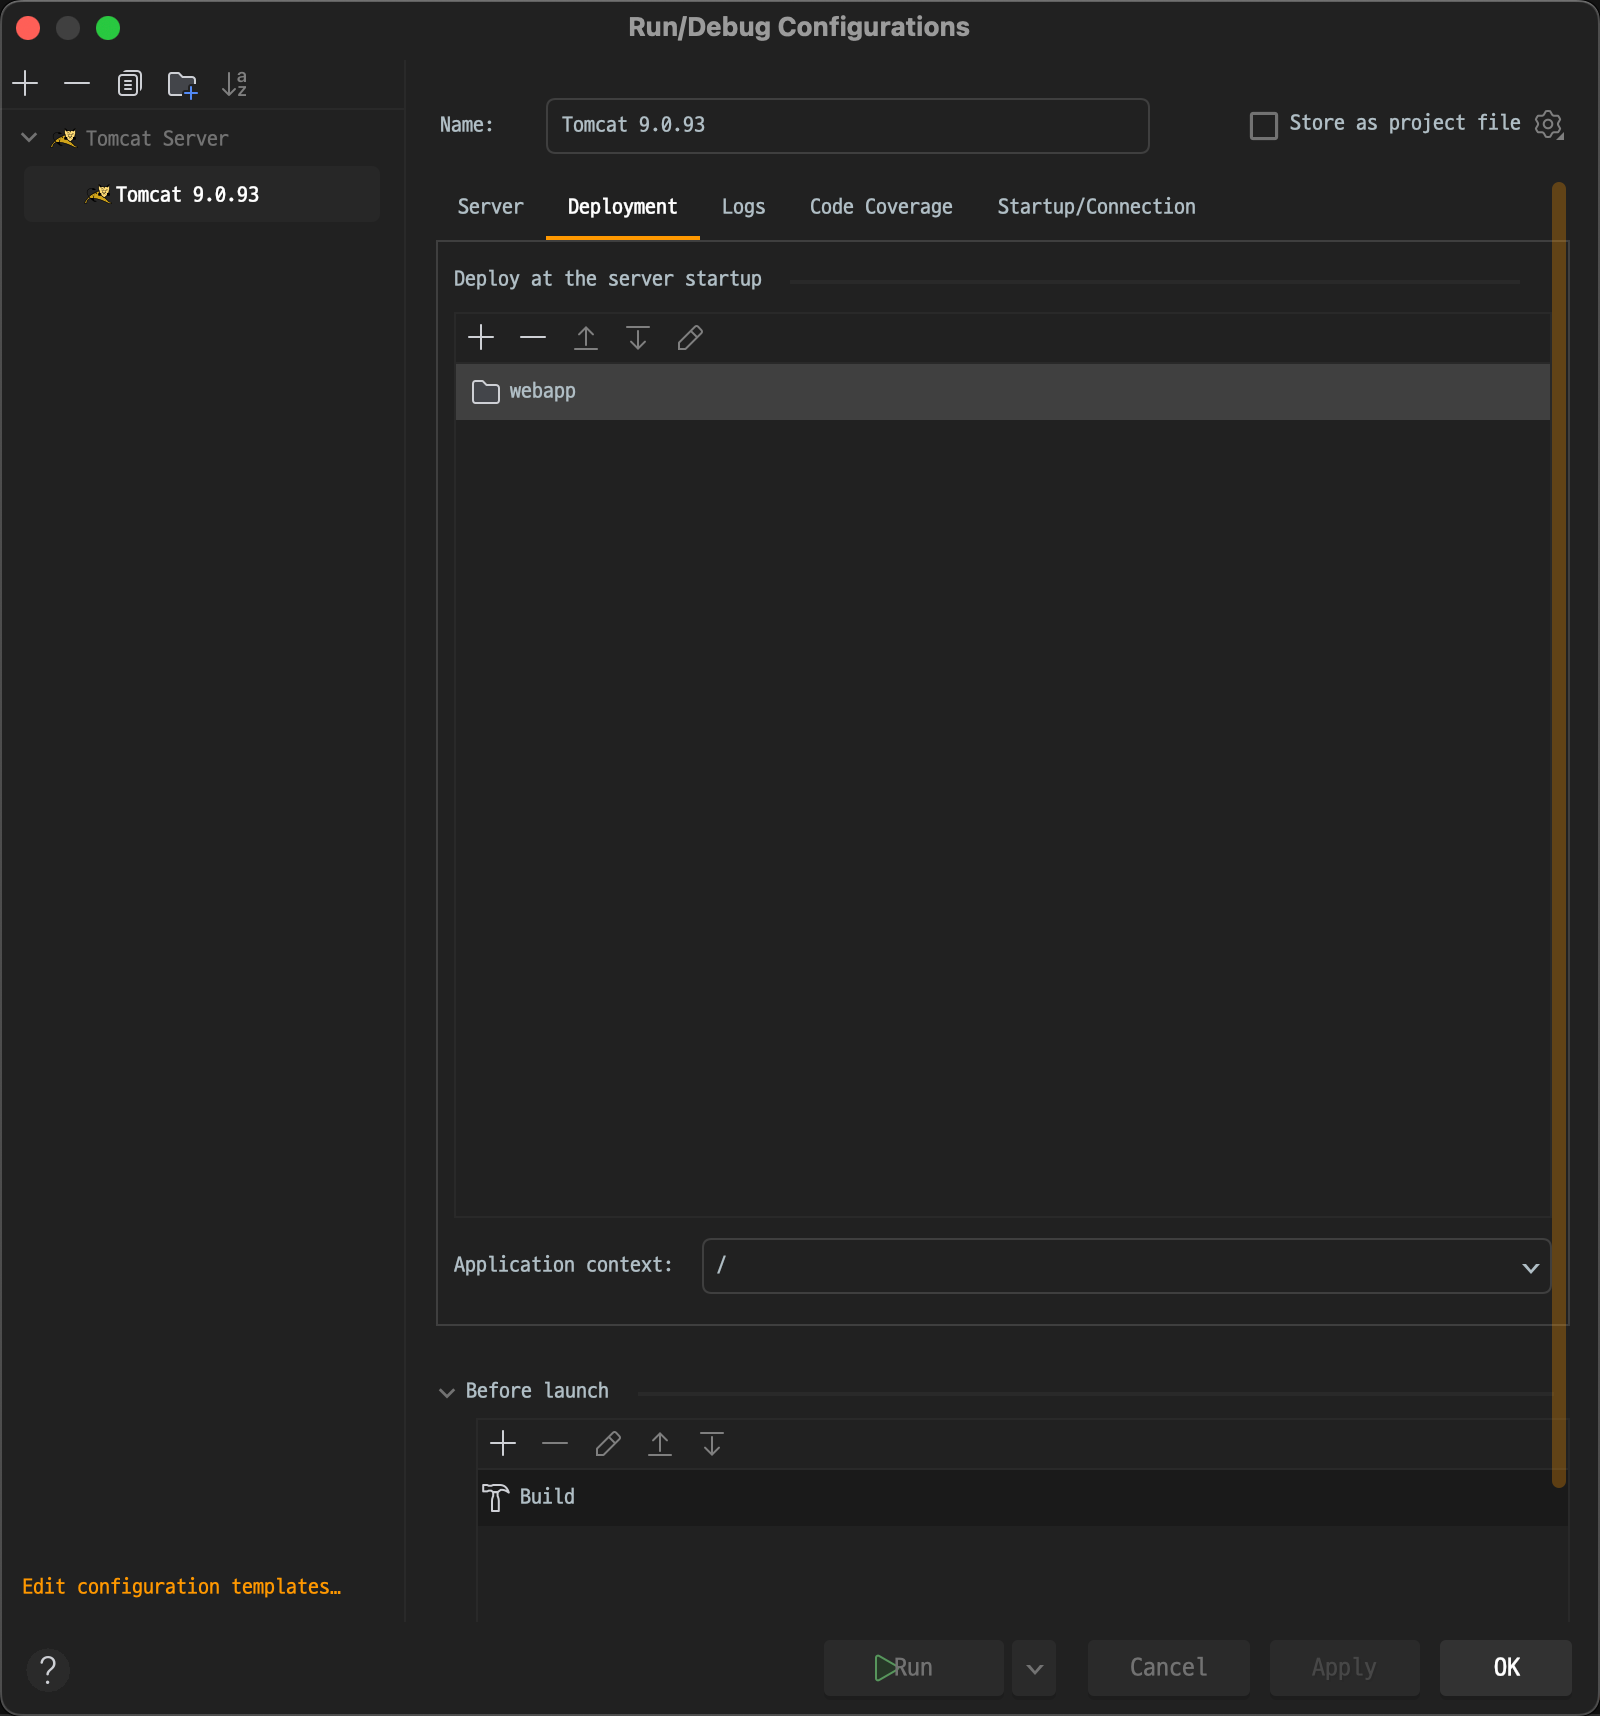
Task: Edit Before launch task with pencil
Action: pos(608,1443)
